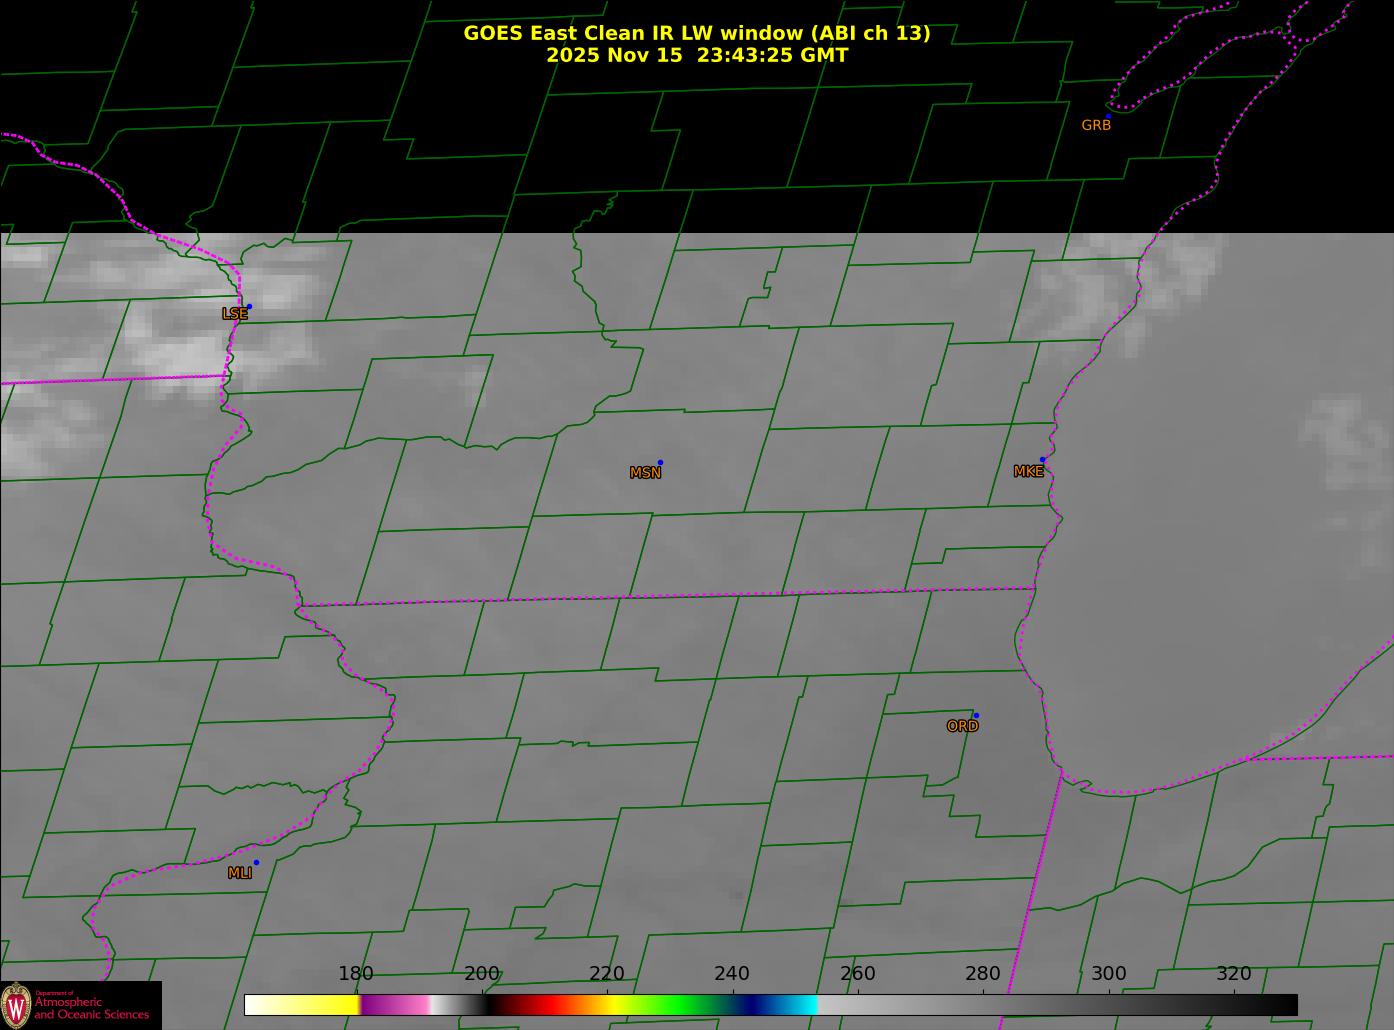Viewport: 1394px width, 1030px height.
Task: Click the MSN airport text label
Action: point(645,473)
